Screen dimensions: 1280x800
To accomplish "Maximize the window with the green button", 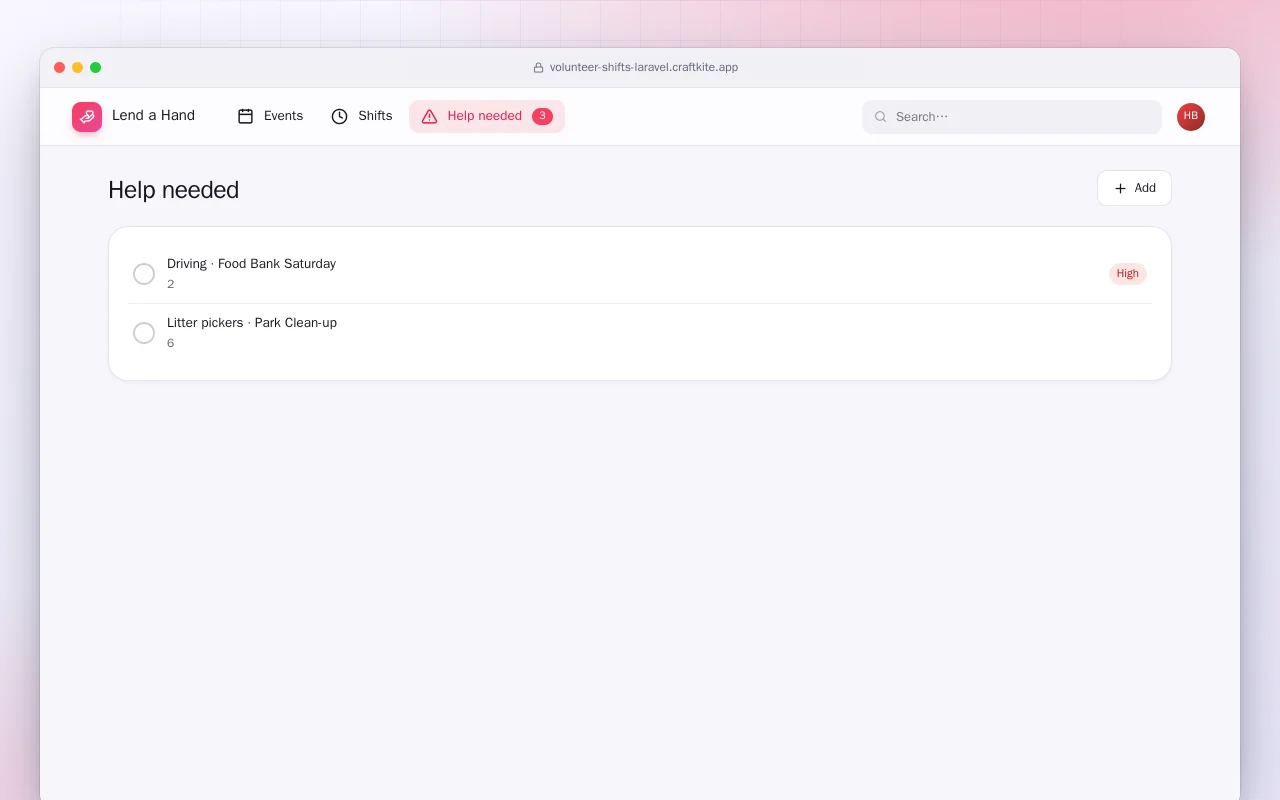I will [x=96, y=68].
